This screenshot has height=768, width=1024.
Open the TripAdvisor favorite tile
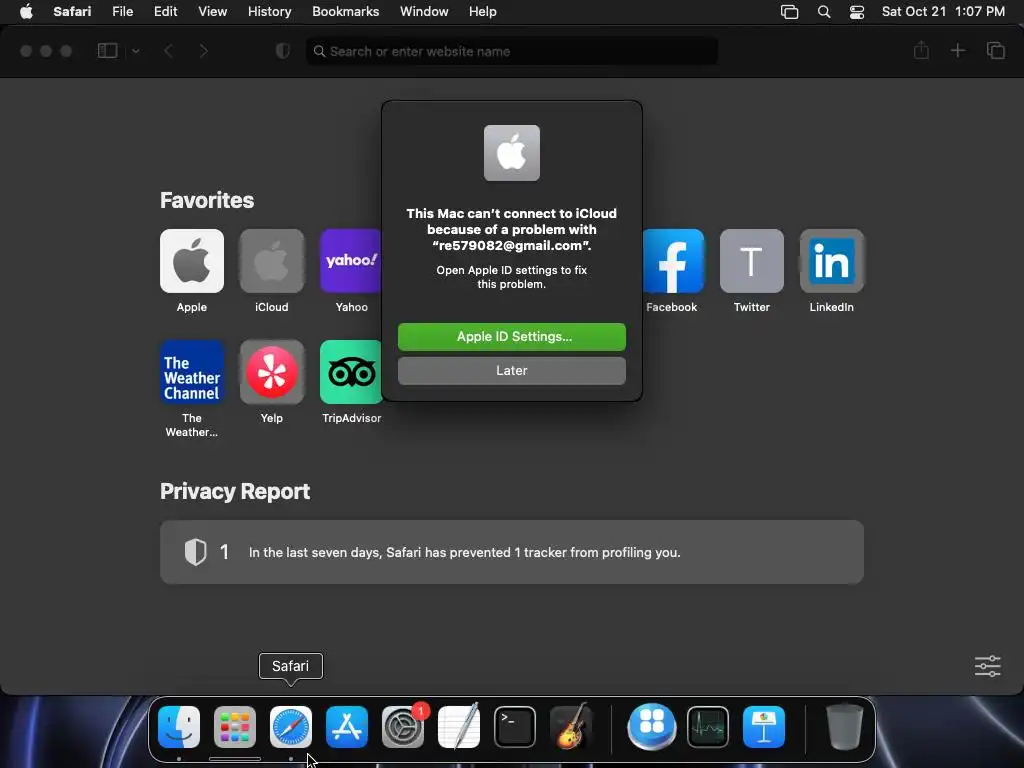[351, 372]
